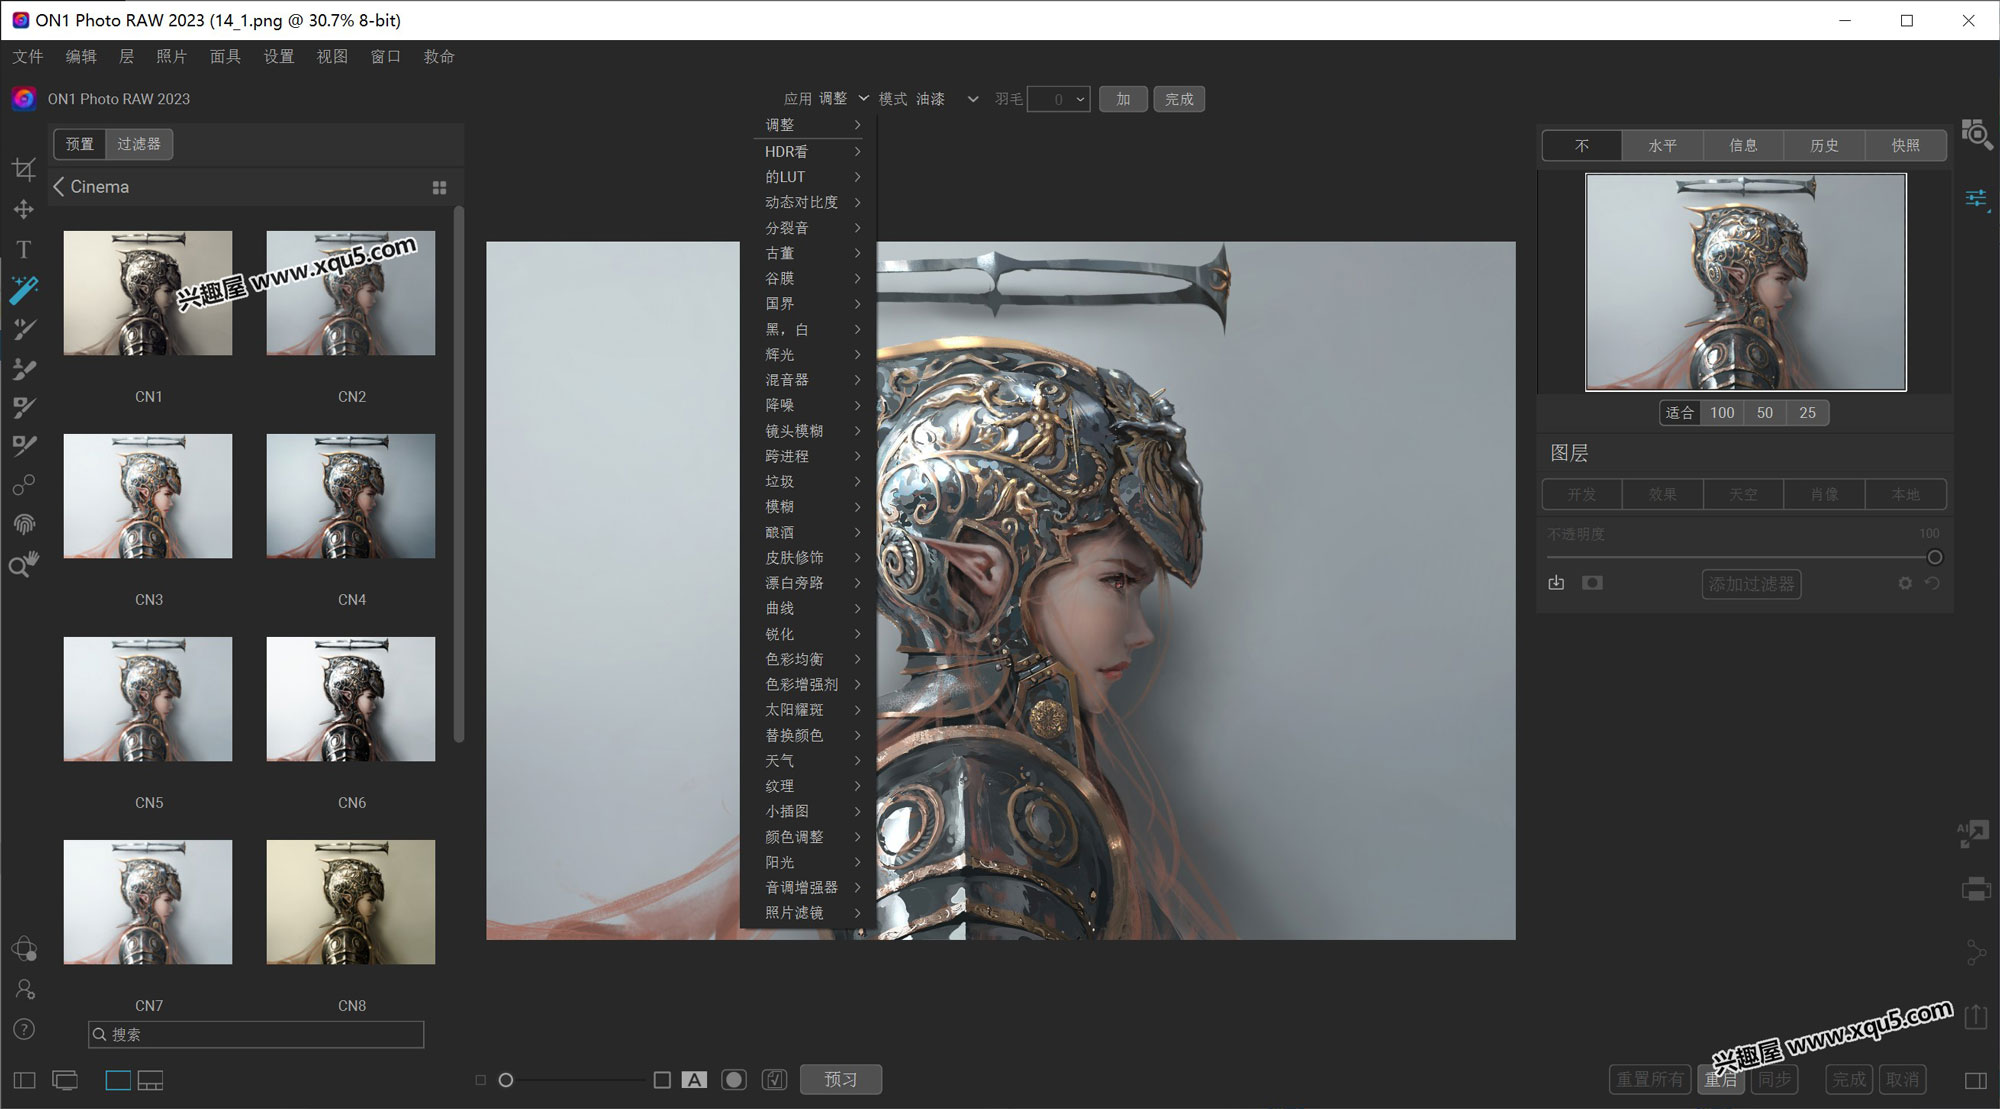Open the edit sliders icon on right edge
This screenshot has height=1109, width=2000.
pyautogui.click(x=1976, y=199)
